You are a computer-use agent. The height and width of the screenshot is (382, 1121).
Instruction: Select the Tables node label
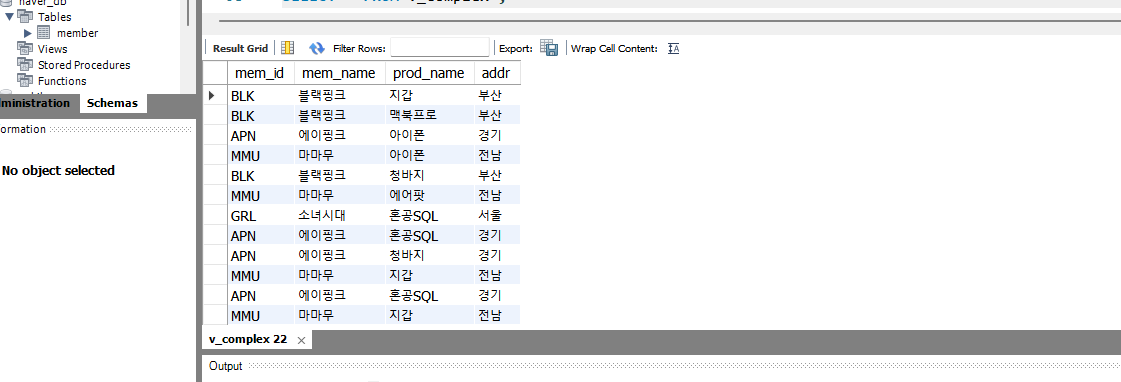click(55, 16)
